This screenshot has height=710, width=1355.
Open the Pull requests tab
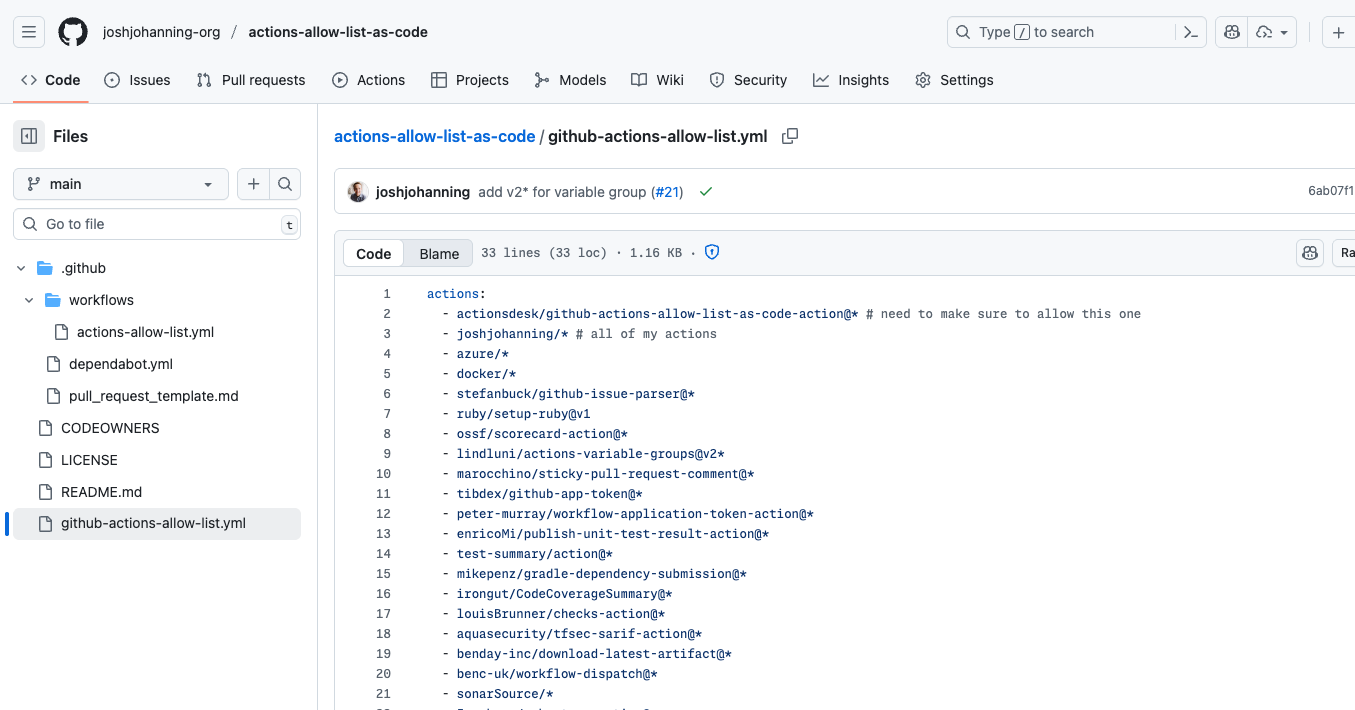tap(250, 80)
